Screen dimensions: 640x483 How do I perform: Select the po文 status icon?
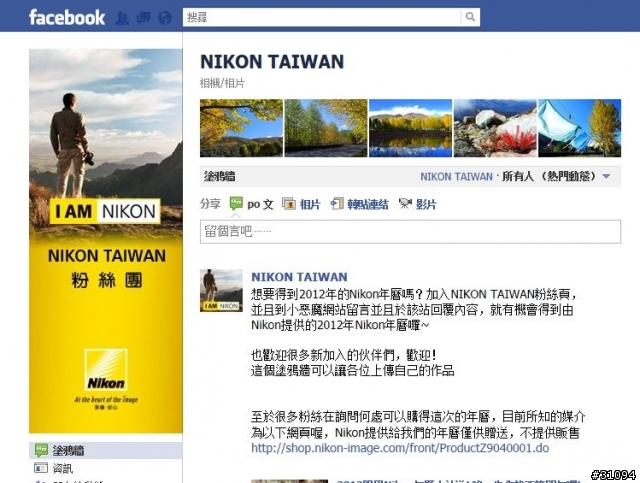[x=236, y=203]
